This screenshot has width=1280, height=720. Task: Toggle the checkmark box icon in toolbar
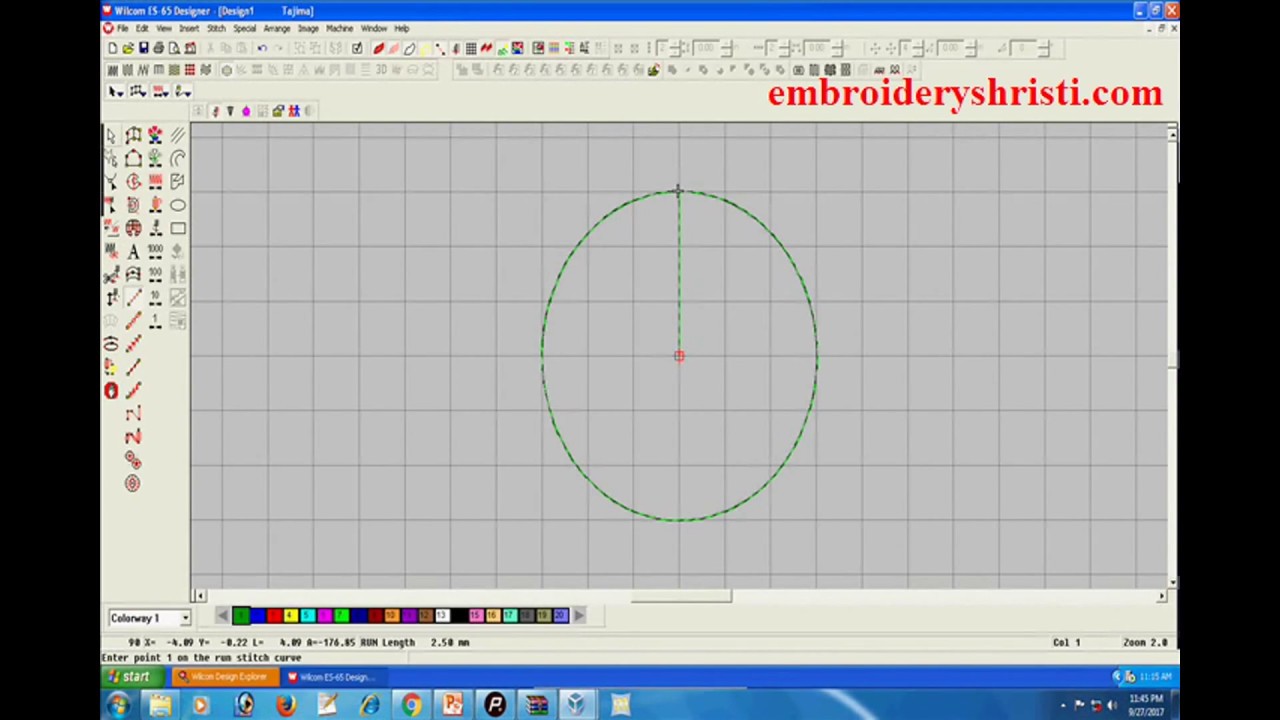(x=357, y=48)
